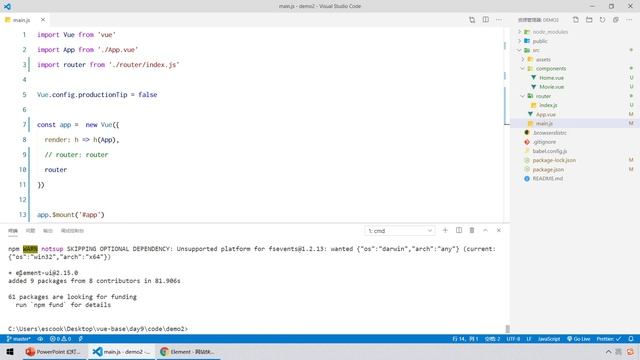Open App.vue from the file tree
640x360 pixels.
546,114
